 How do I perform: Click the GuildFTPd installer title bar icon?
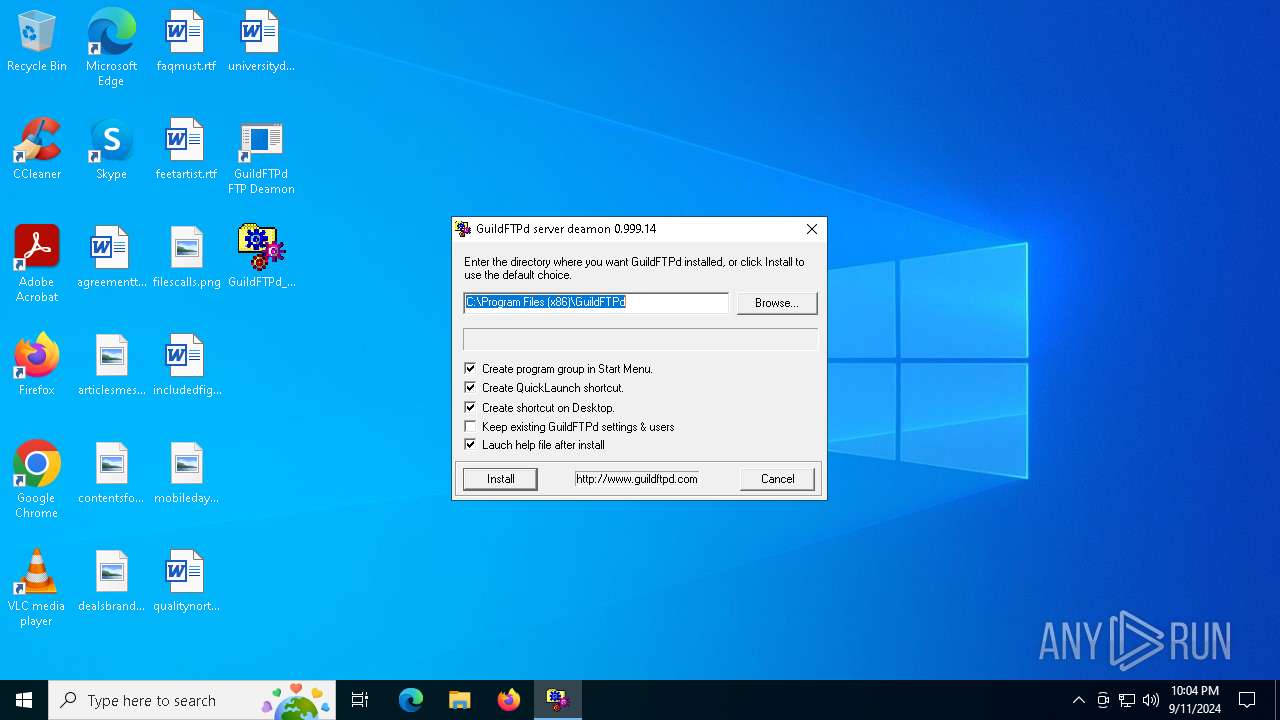(x=463, y=229)
